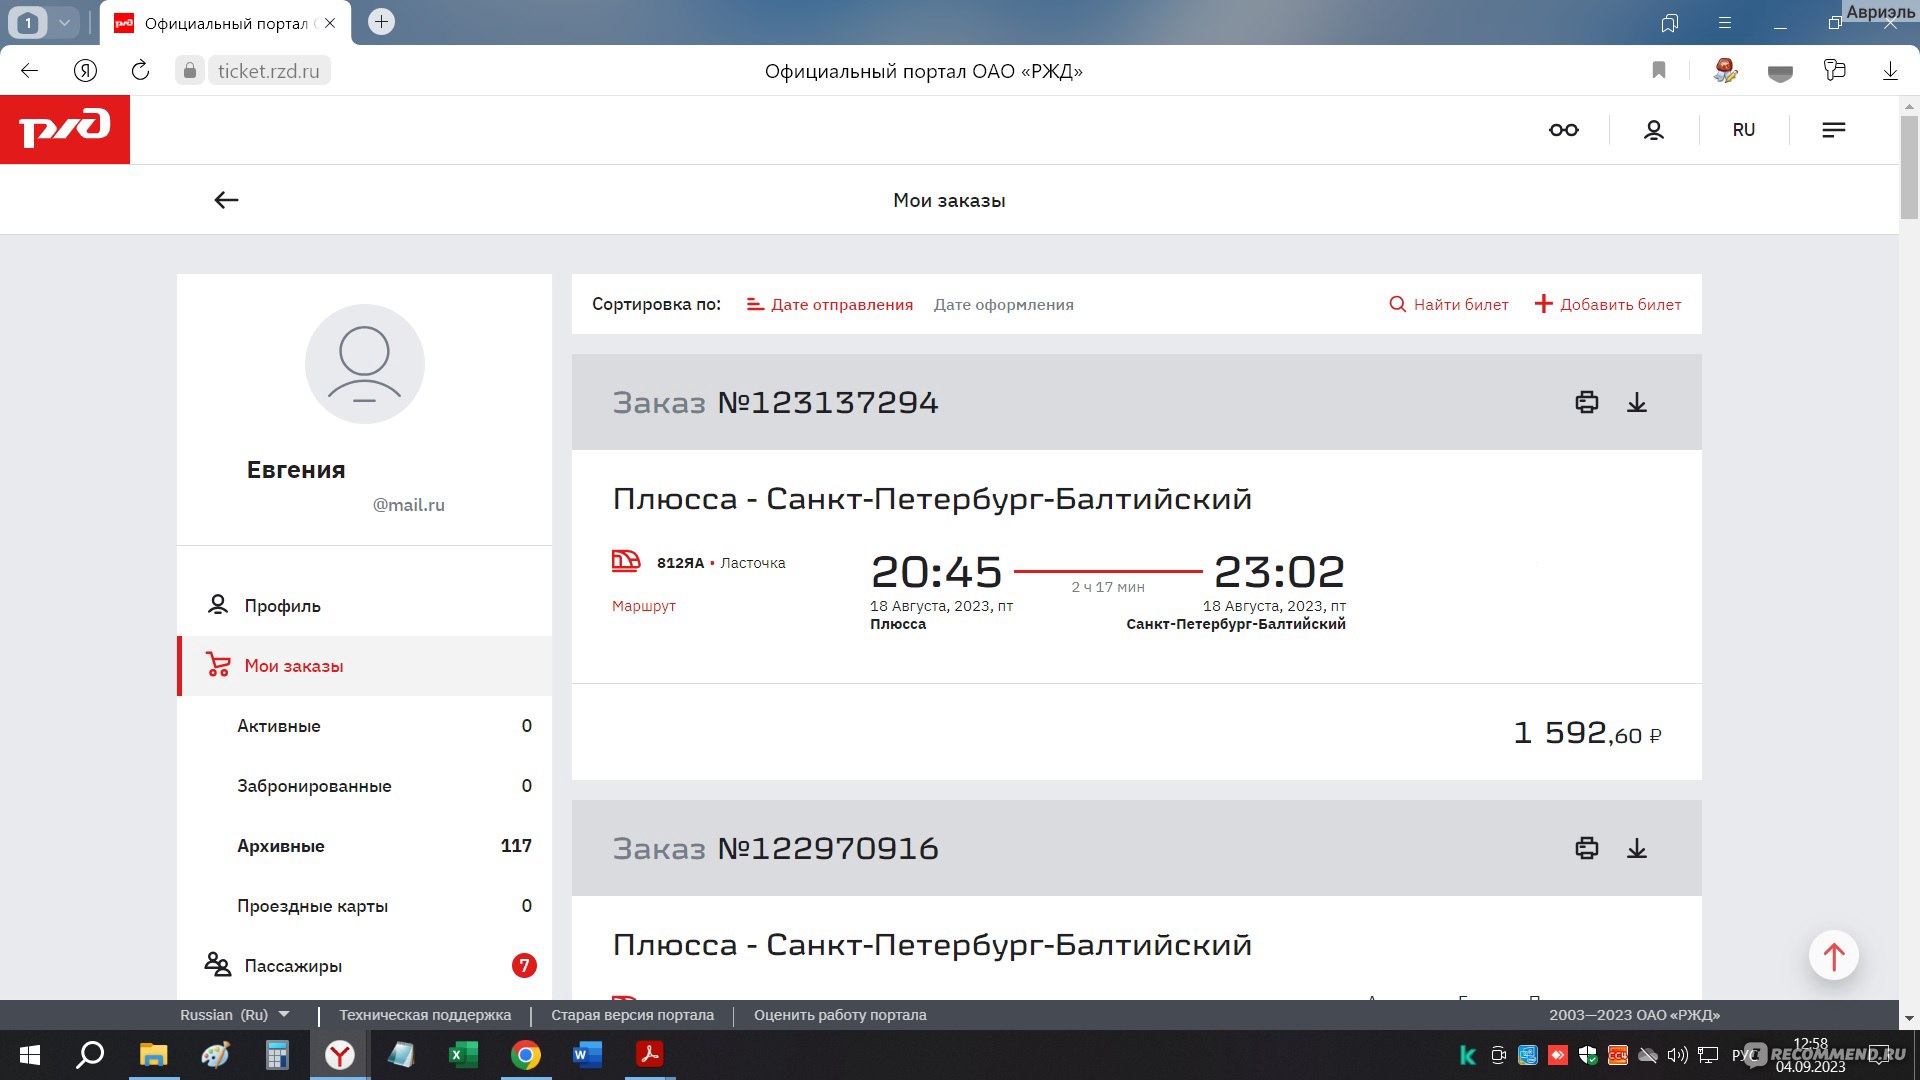This screenshot has height=1080, width=1920.
Task: Open the hamburger menu in header
Action: (x=1834, y=130)
